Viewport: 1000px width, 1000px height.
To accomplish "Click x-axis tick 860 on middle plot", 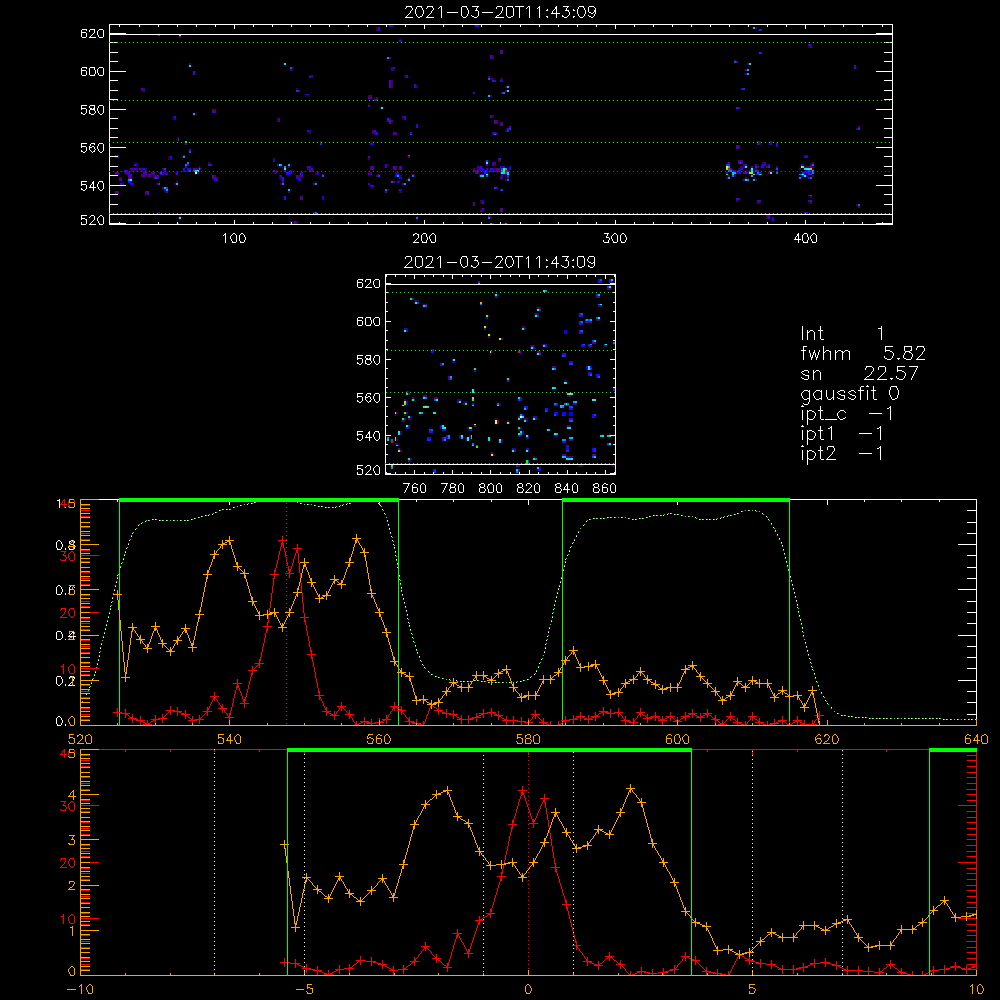I will 605,489.
